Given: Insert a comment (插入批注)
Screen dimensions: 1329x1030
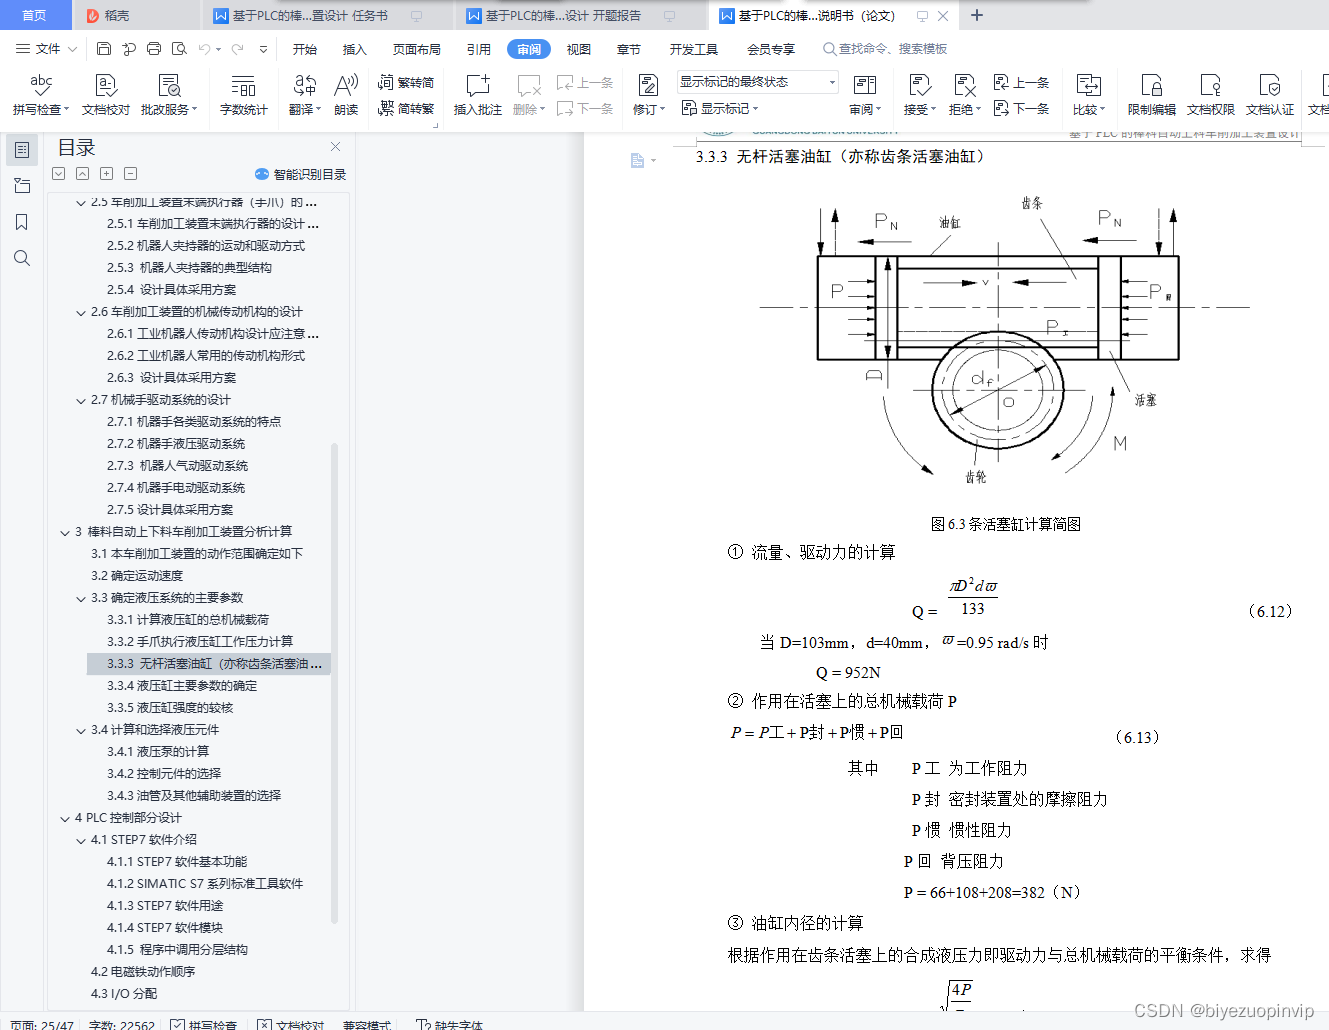Looking at the screenshot, I should point(478,95).
